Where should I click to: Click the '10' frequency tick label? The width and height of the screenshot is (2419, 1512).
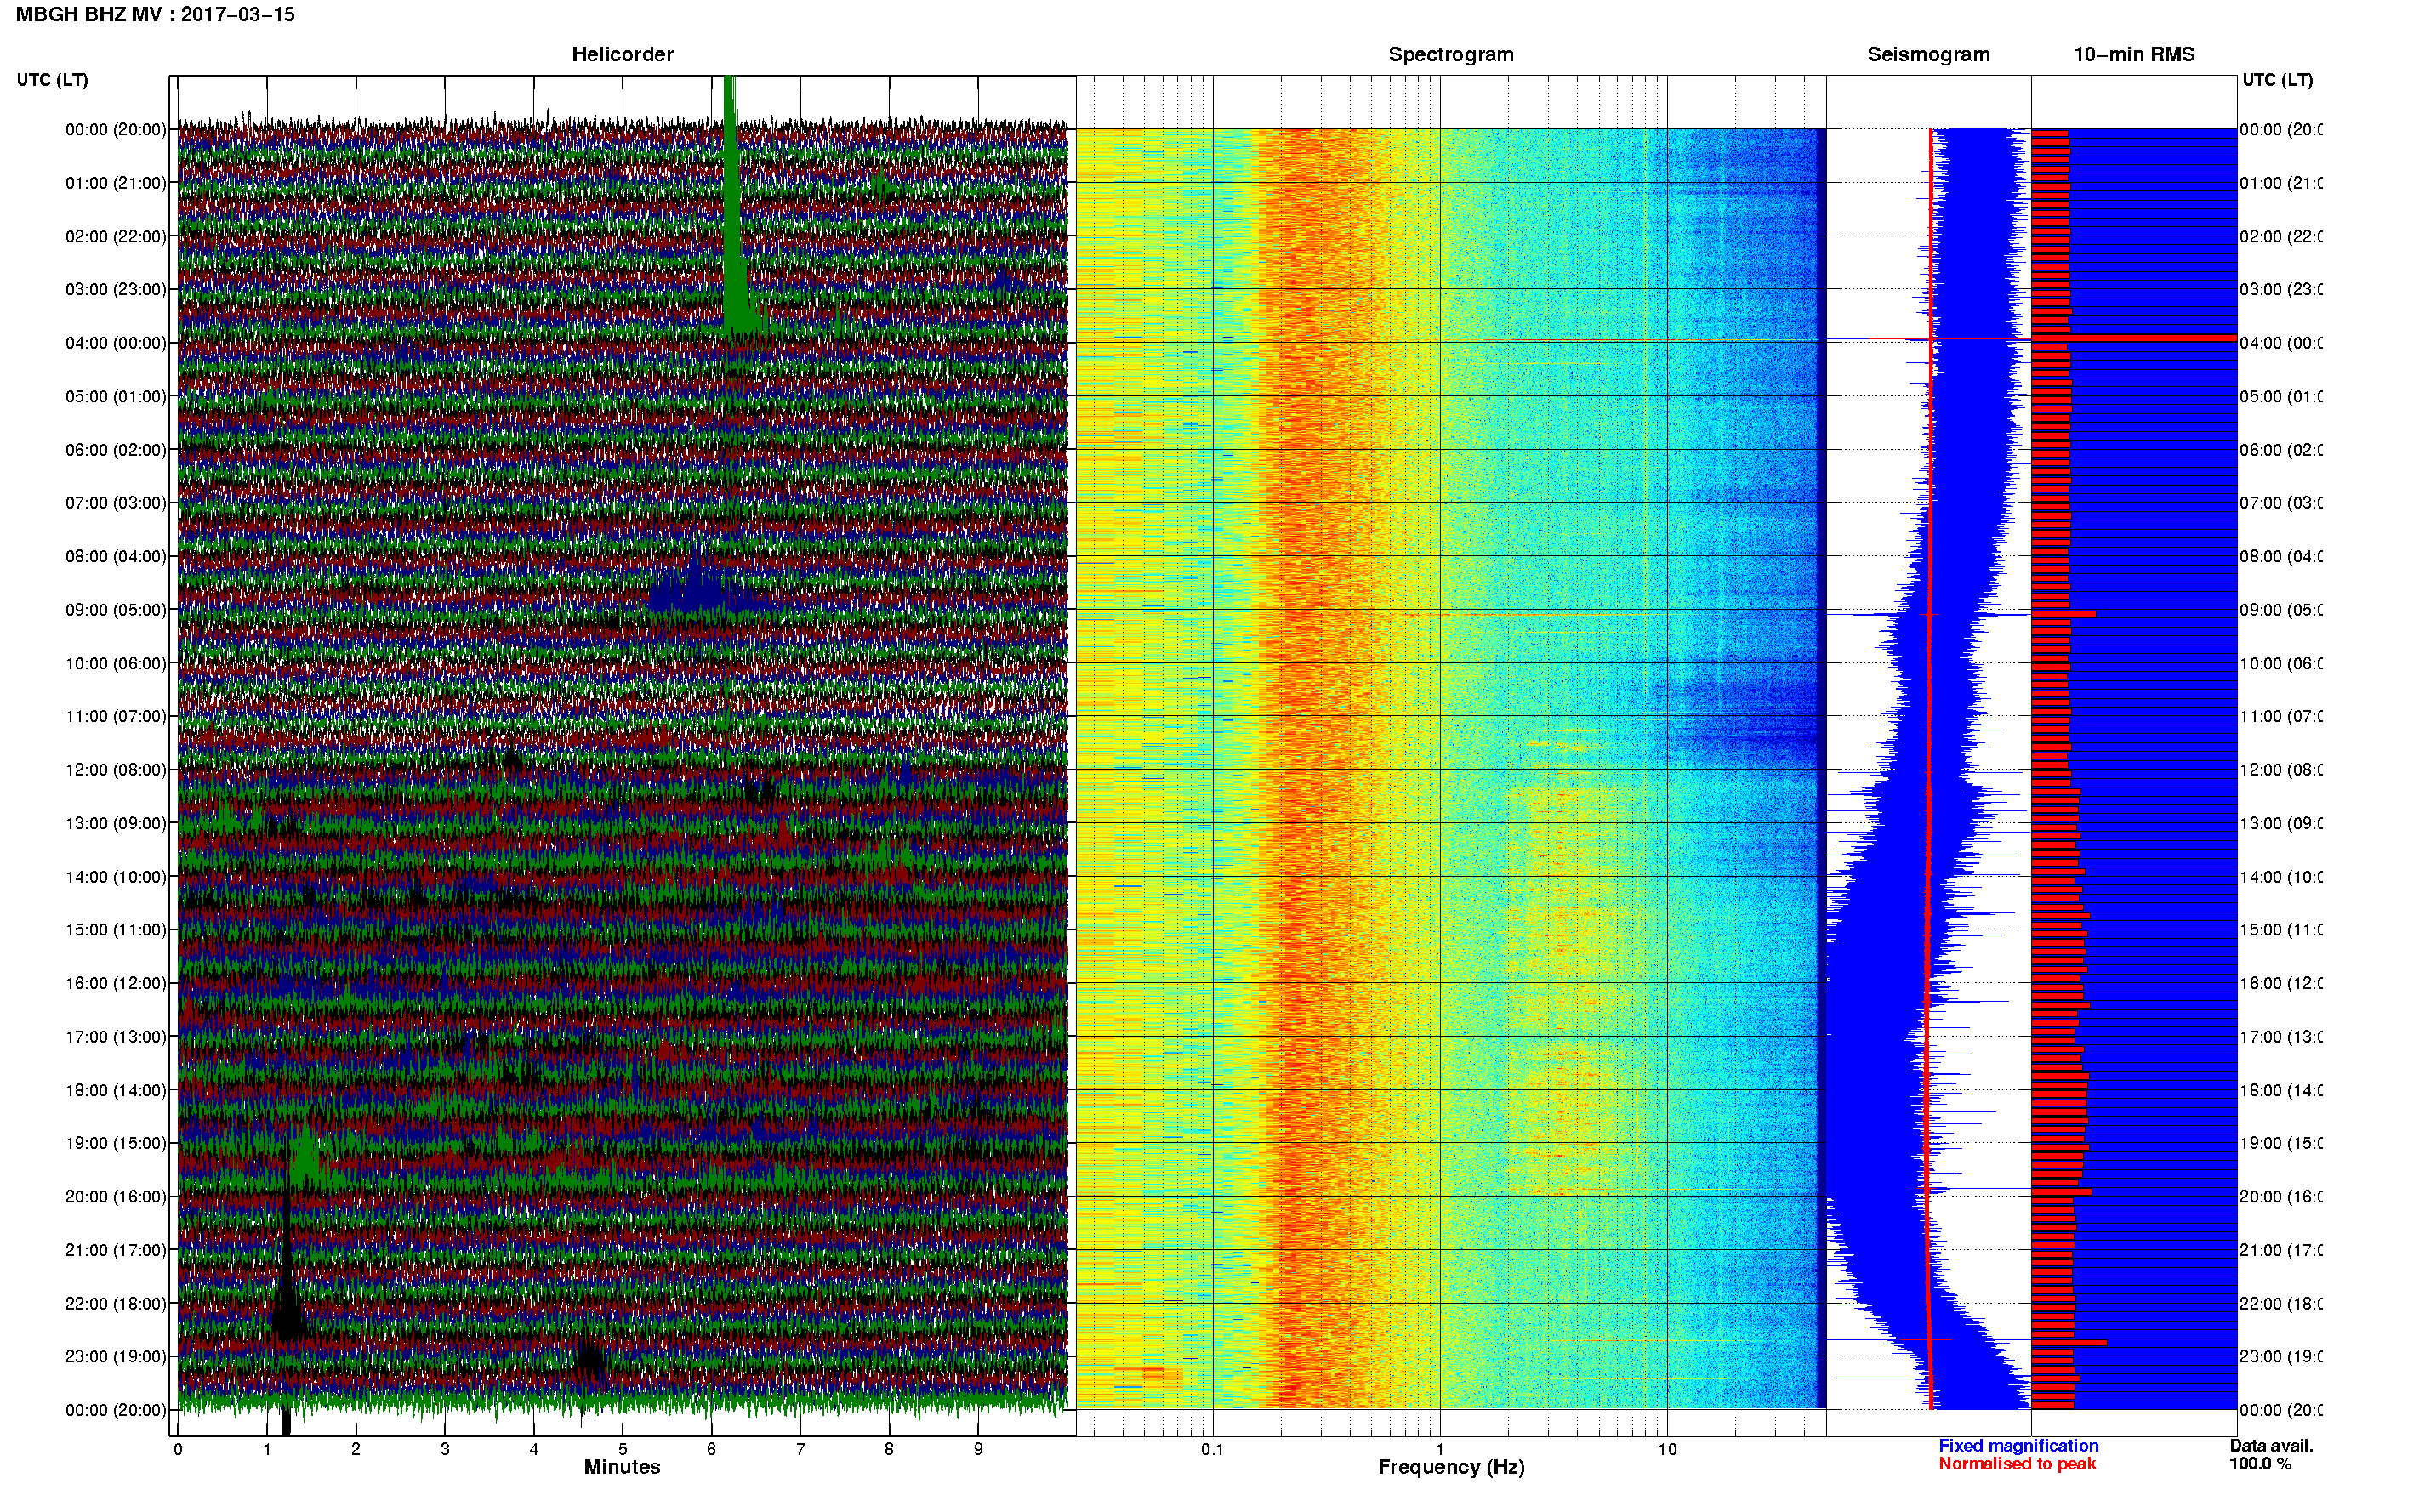1667,1449
